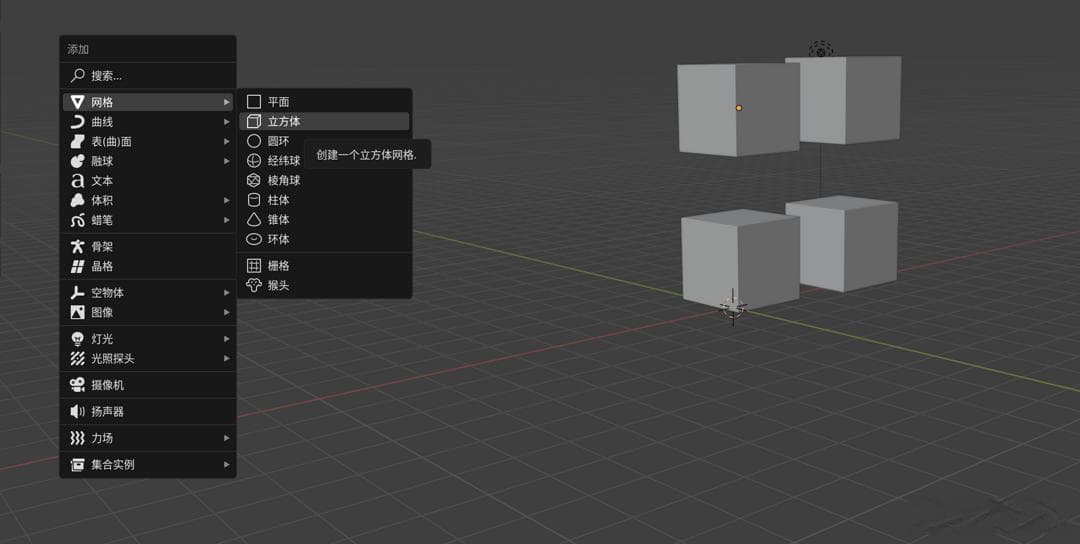
Task: Expand the 体积 submenu arrow
Action: (x=227, y=200)
